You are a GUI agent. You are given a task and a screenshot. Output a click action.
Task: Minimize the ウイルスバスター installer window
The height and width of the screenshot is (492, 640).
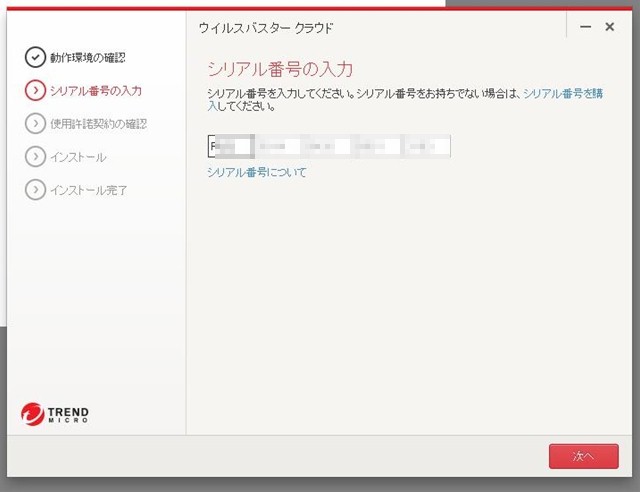point(586,27)
